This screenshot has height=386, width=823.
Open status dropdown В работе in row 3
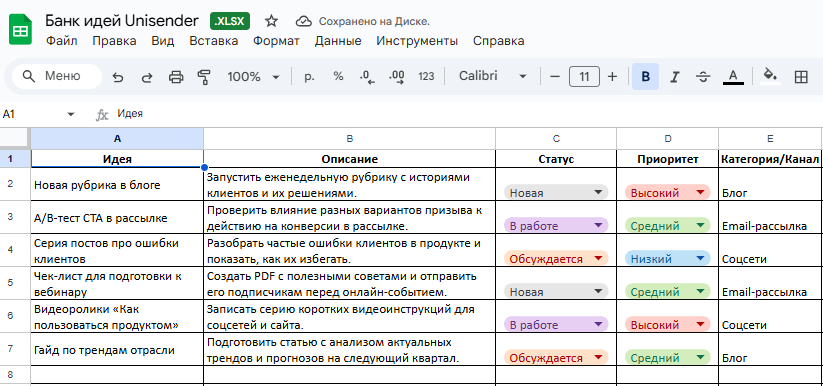(556, 226)
